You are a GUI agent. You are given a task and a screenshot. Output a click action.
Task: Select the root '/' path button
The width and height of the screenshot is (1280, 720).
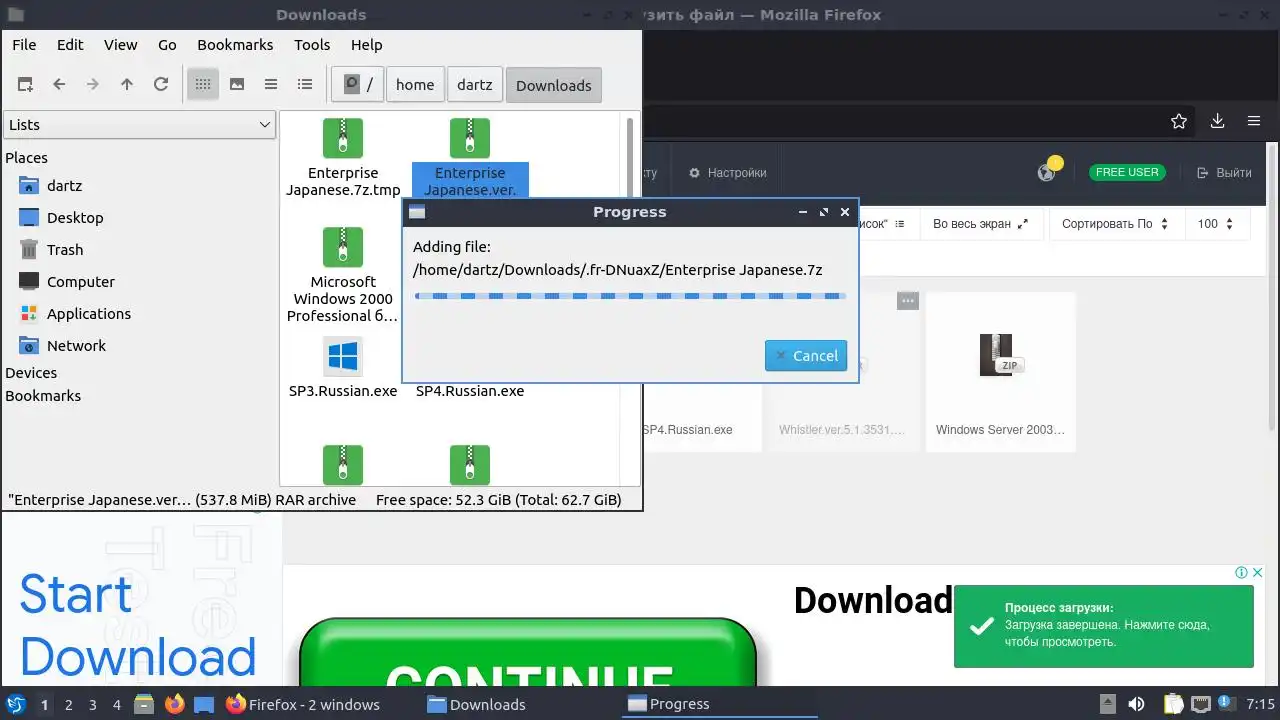coord(358,85)
